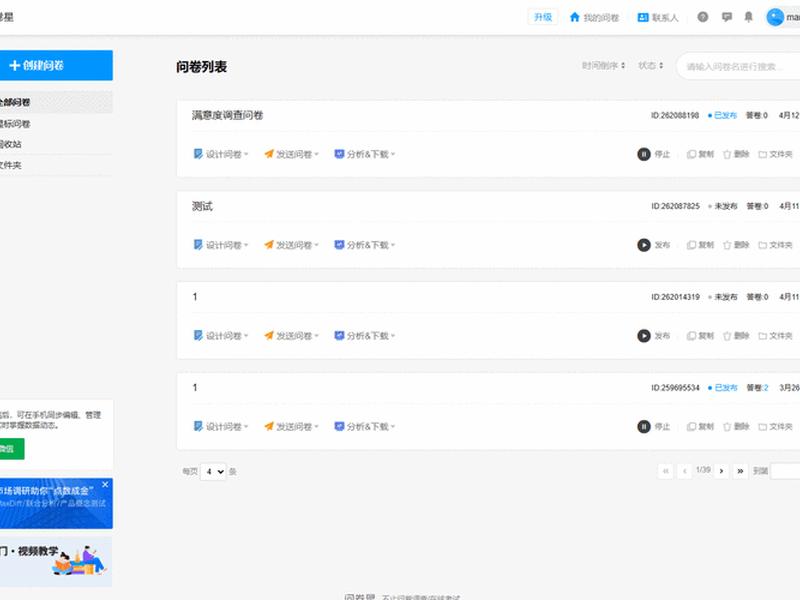This screenshot has width=800, height=600.
Task: Delete survey ID 259695534
Action: [736, 427]
